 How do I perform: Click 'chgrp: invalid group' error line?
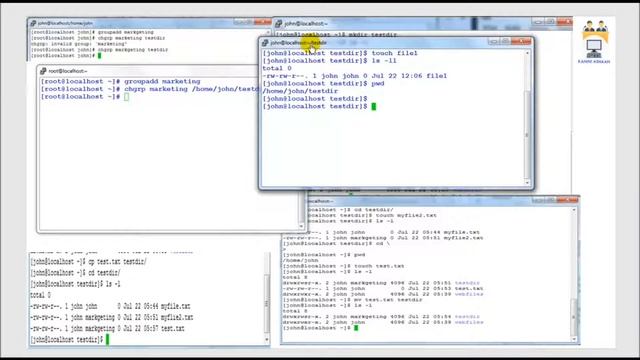click(x=79, y=44)
